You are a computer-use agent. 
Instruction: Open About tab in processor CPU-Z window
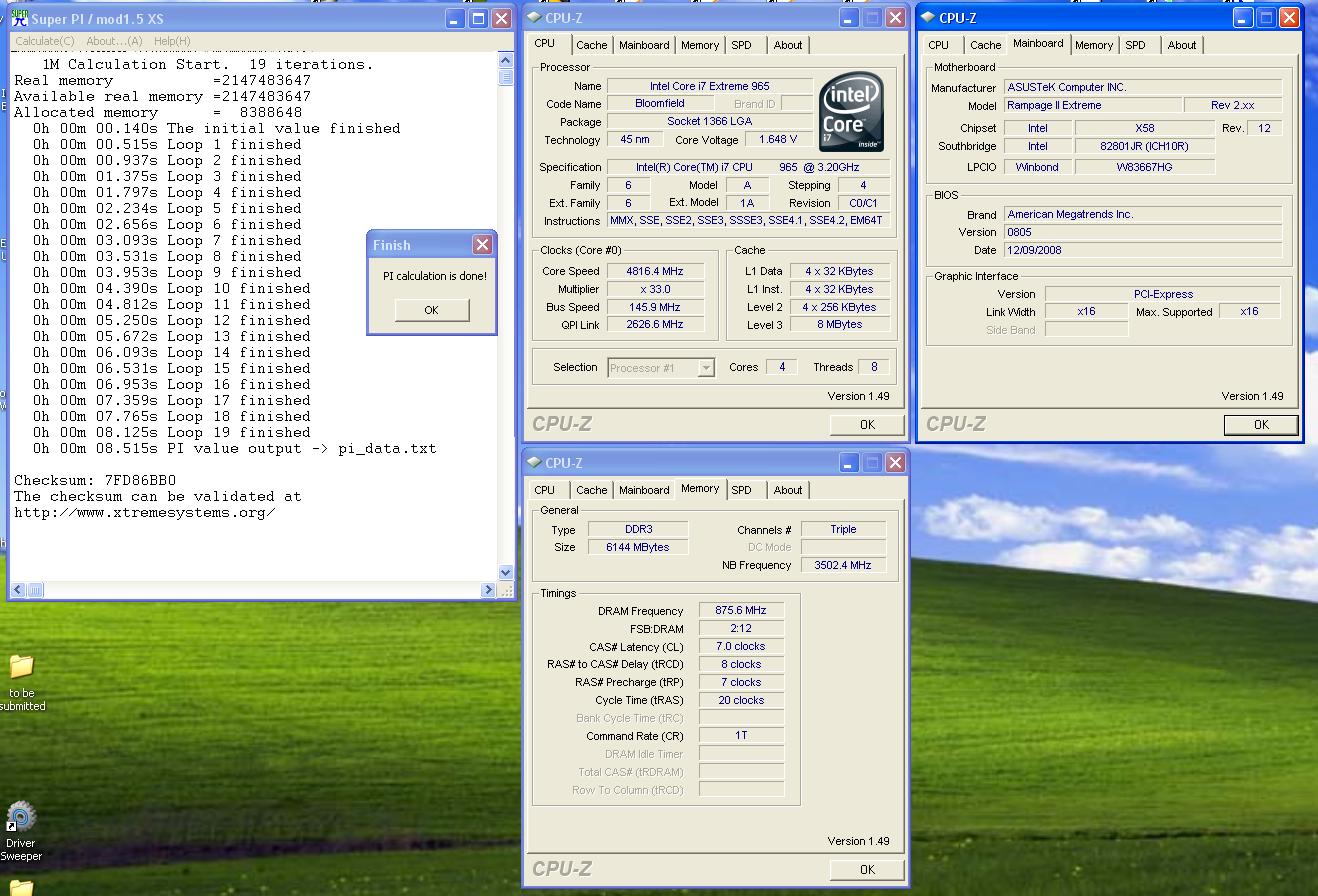click(788, 45)
